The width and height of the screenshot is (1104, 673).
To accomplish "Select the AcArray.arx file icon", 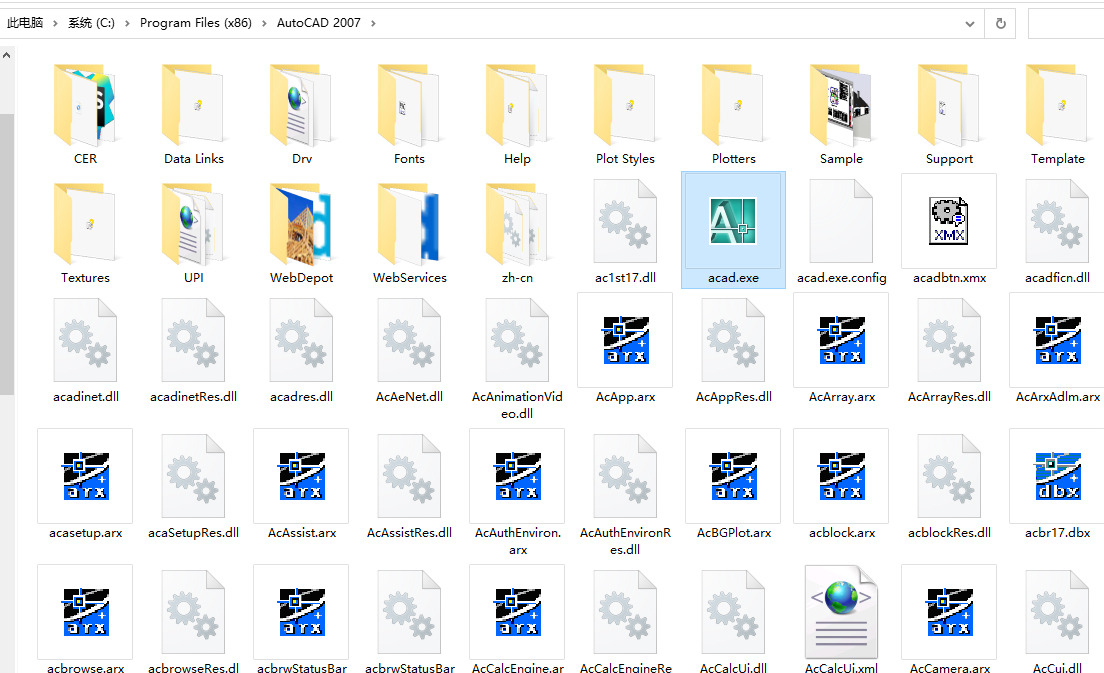I will [x=841, y=340].
